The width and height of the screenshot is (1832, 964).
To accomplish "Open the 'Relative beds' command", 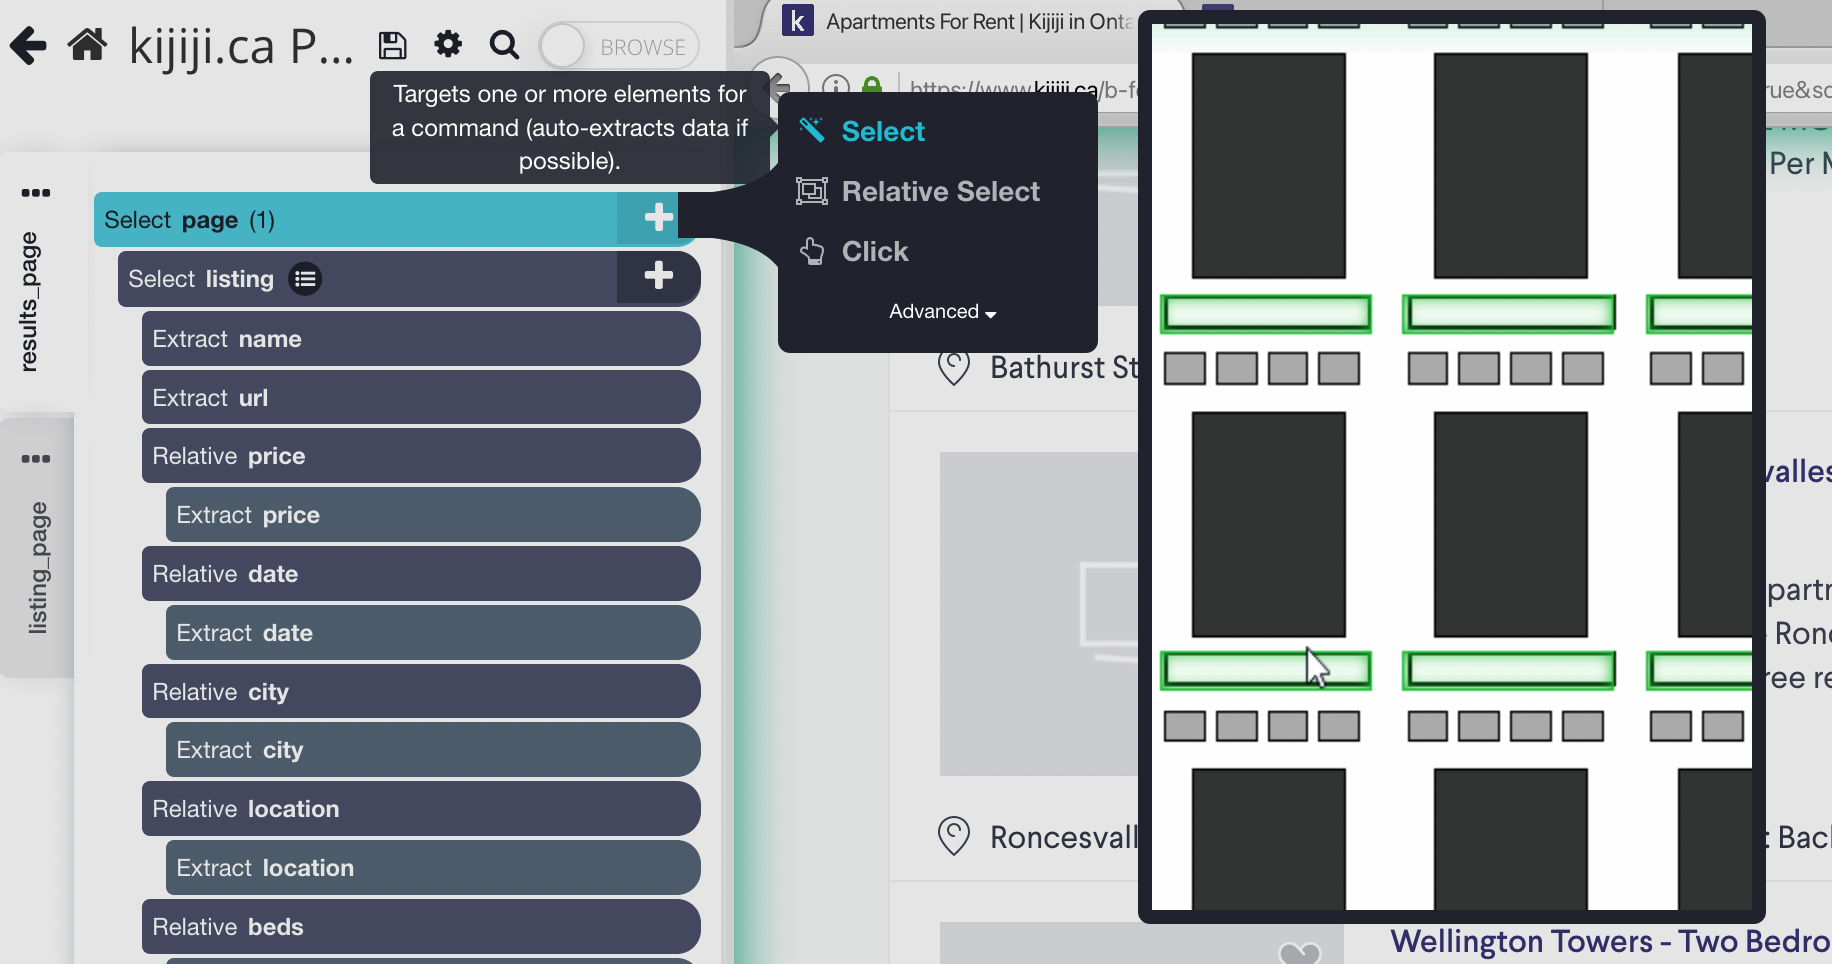I will click(x=421, y=927).
